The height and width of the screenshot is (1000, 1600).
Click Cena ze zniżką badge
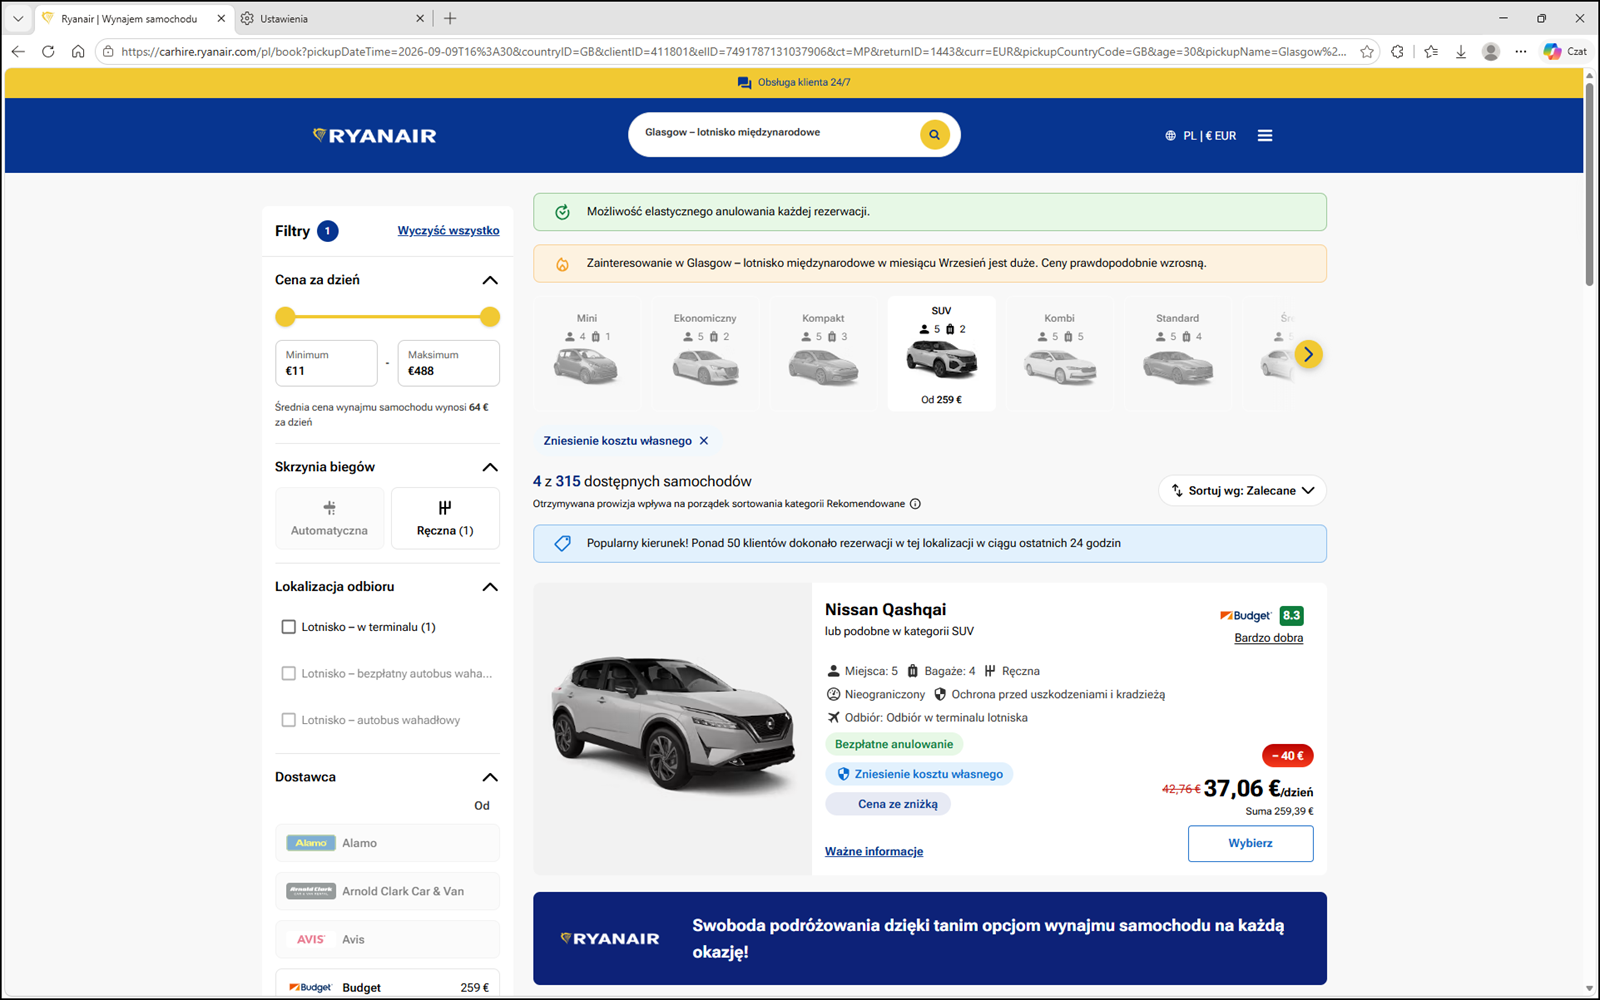[x=888, y=804]
